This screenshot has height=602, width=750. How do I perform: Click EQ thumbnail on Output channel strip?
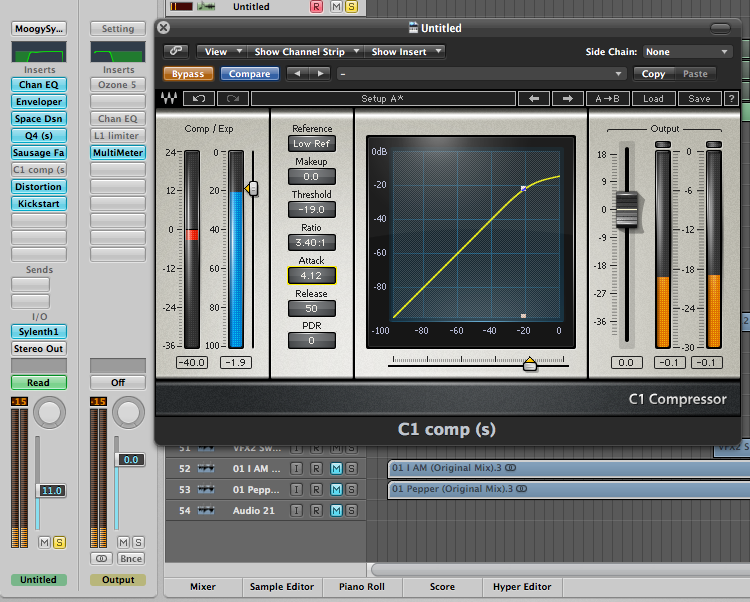click(x=118, y=52)
